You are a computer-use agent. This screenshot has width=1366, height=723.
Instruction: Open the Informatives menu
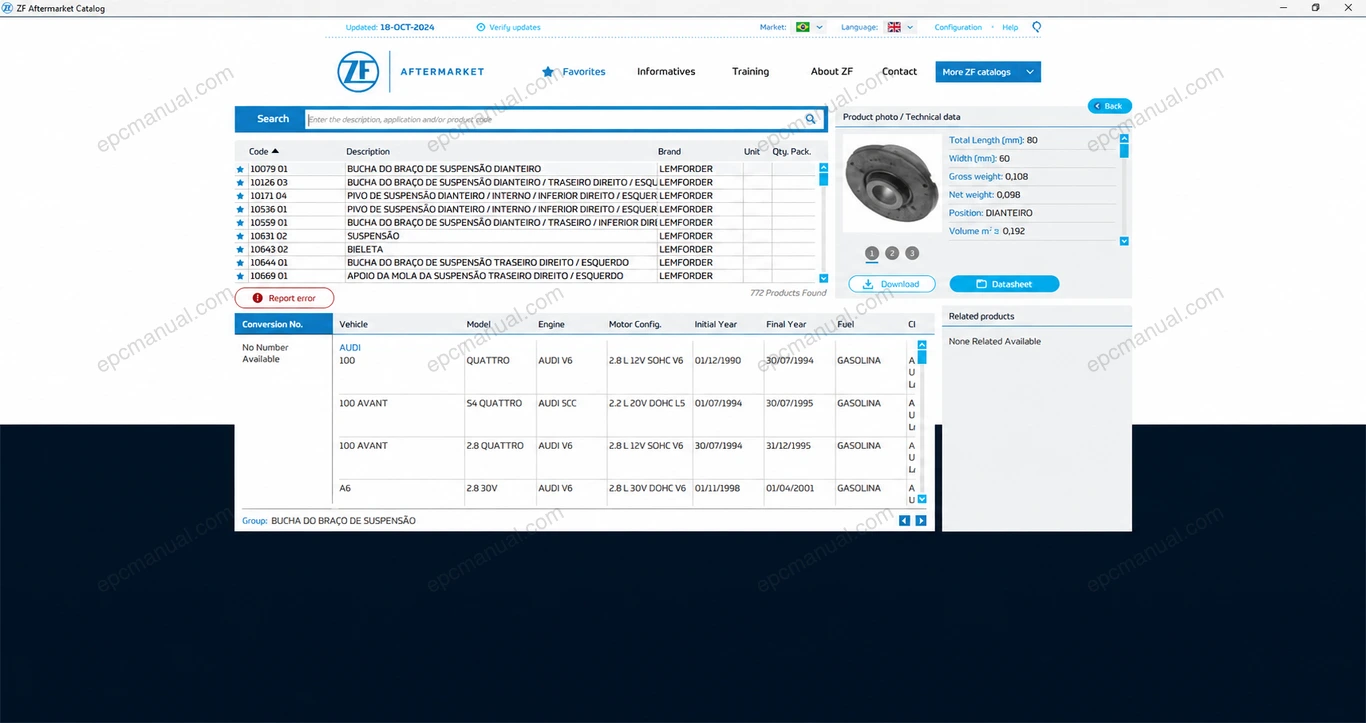coord(666,72)
